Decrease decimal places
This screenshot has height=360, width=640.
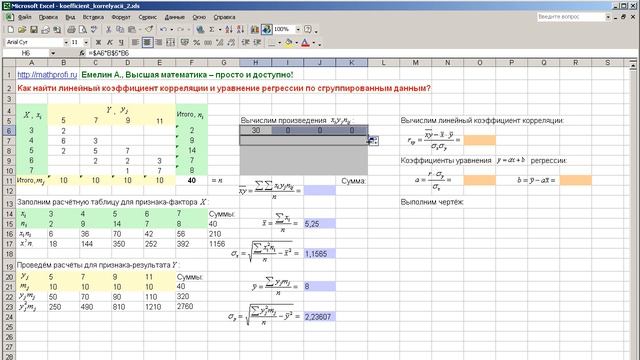coord(231,42)
